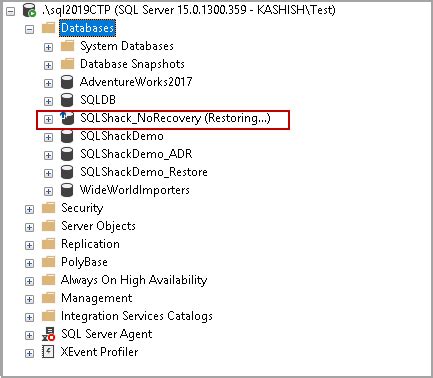Select the AdventureWorks2017 label

136,82
